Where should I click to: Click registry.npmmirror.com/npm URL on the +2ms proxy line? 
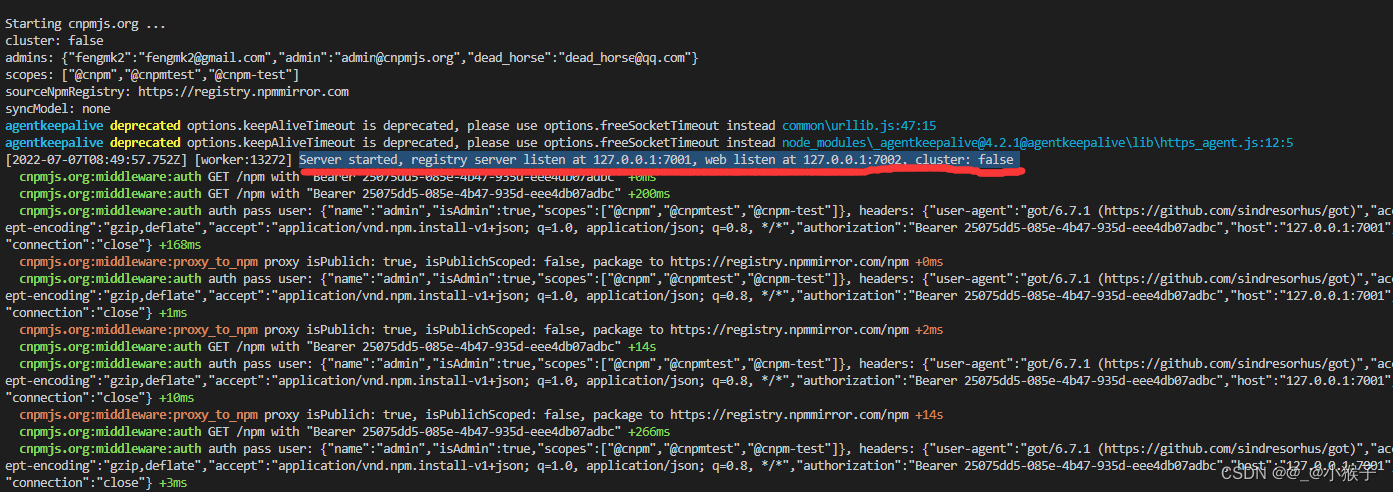pos(788,330)
